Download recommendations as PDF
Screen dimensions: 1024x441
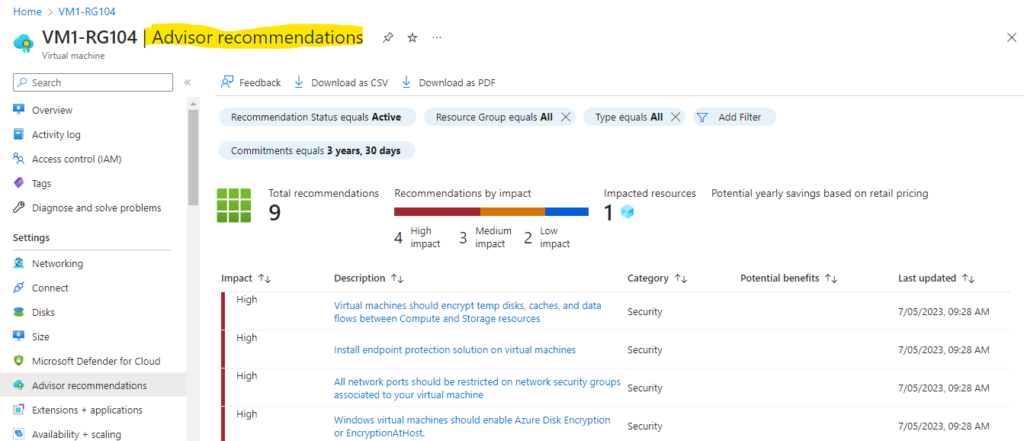tap(448, 82)
